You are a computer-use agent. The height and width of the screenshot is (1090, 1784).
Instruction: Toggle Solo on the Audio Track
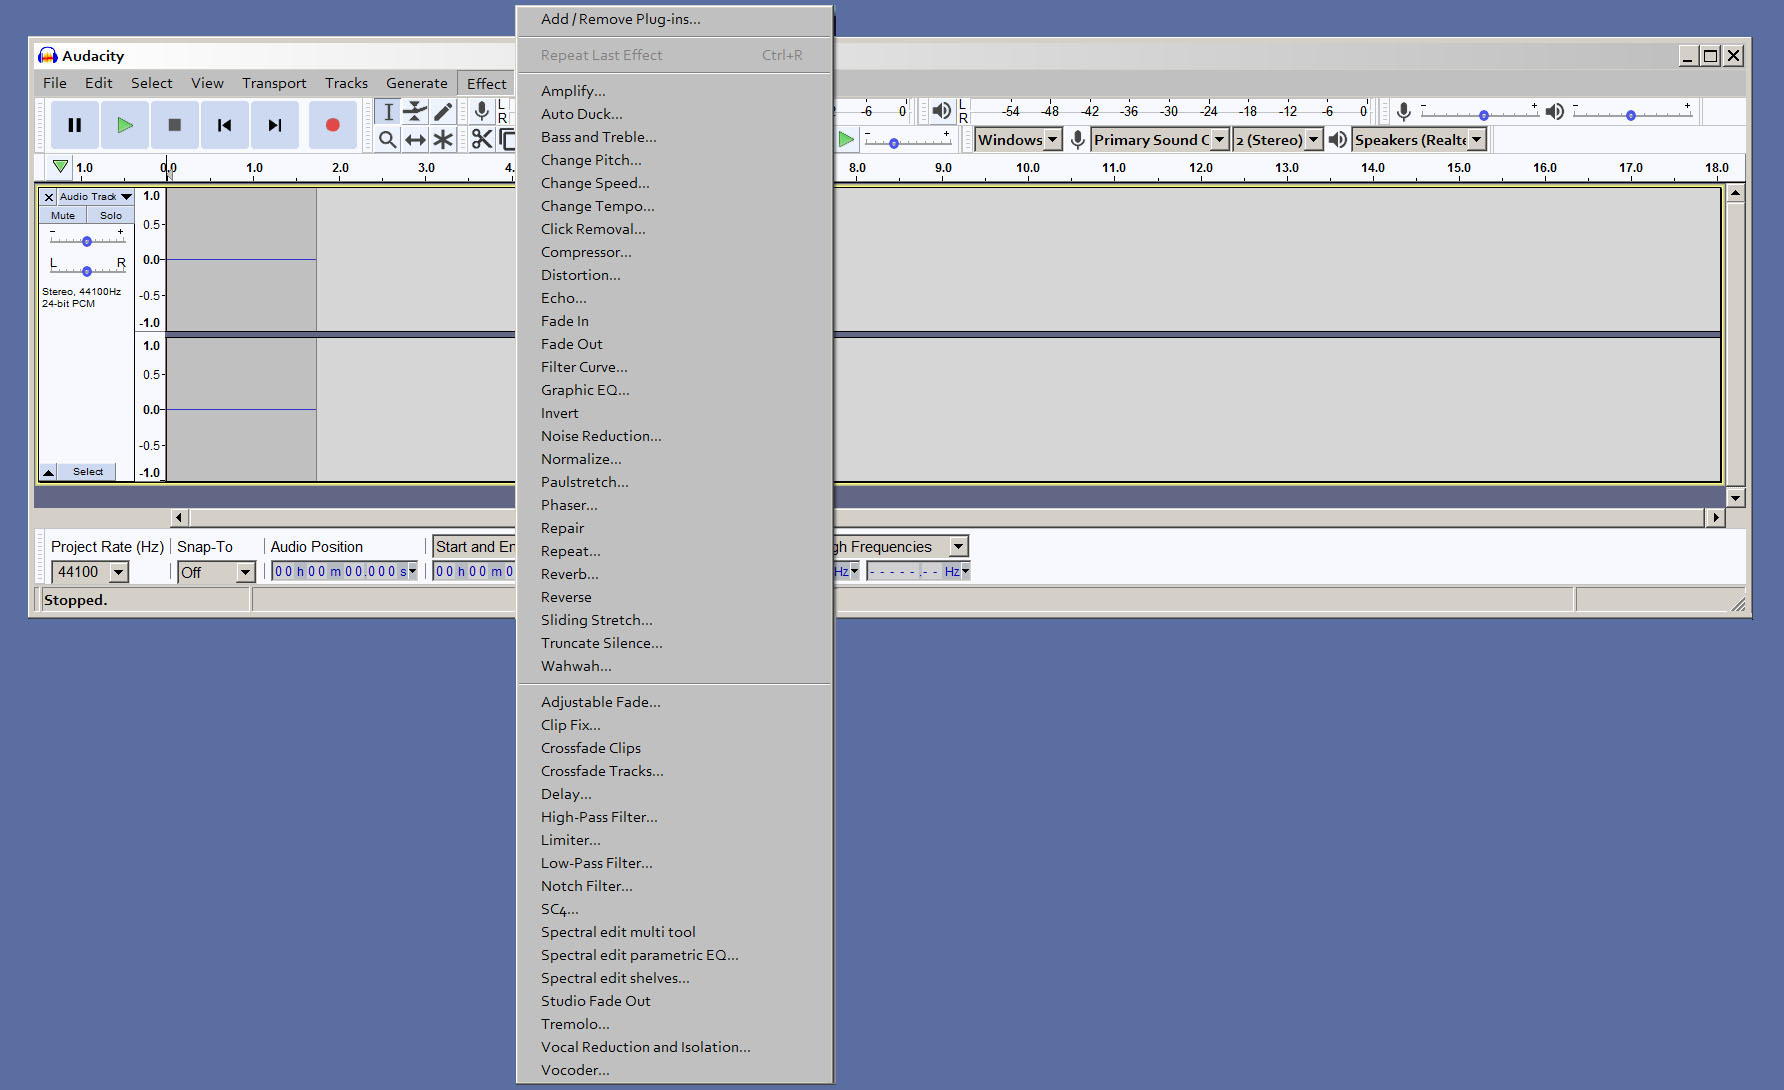(111, 215)
